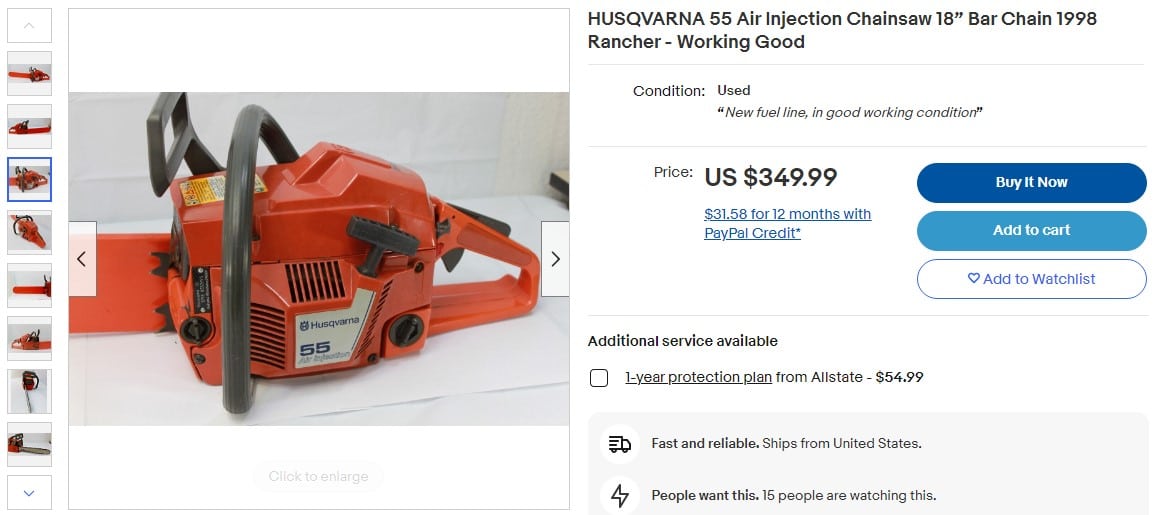
Task: Enlarge the main Husqvarna 55 chainsaw photo
Action: pos(319,259)
